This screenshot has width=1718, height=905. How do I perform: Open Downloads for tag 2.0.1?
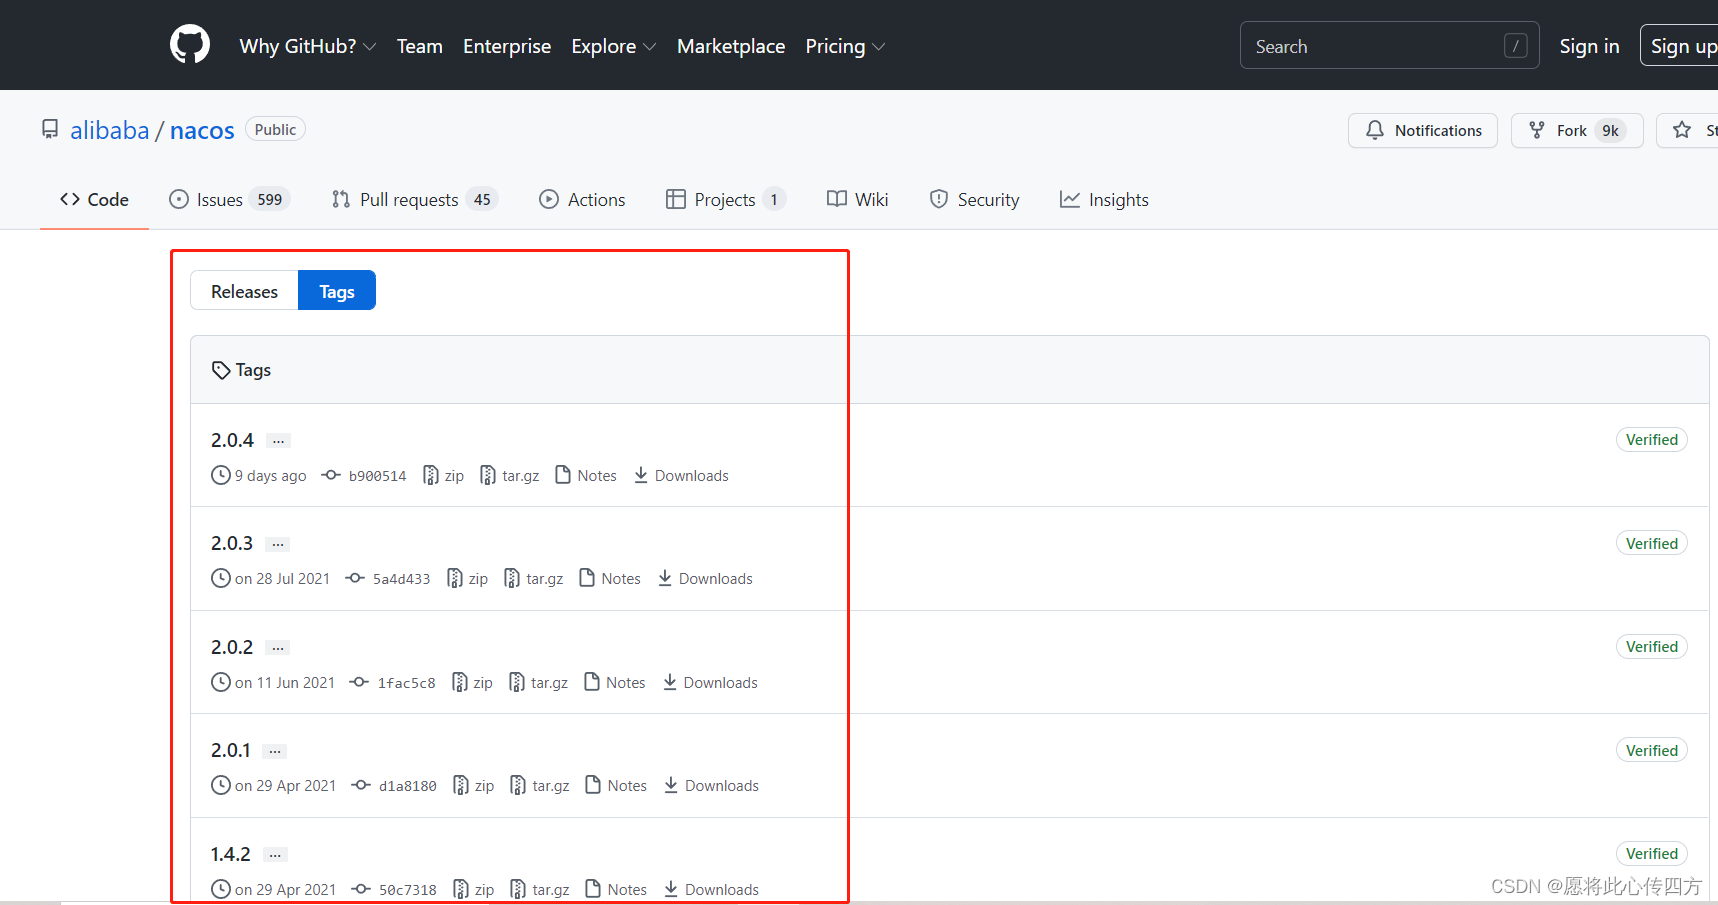711,786
